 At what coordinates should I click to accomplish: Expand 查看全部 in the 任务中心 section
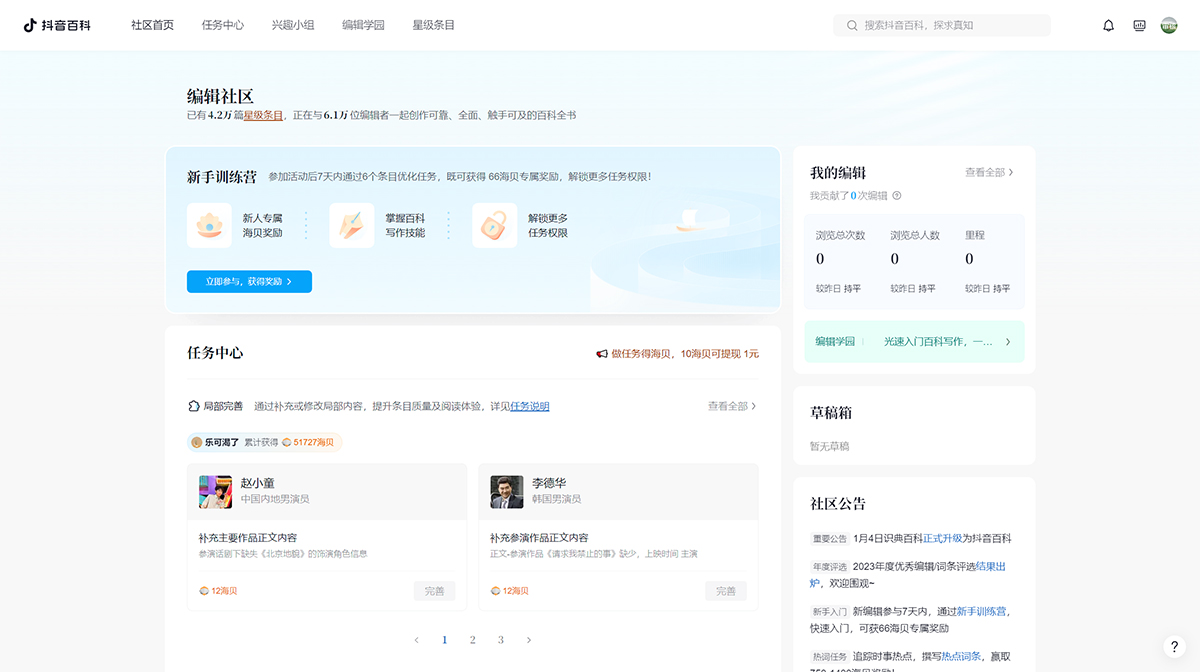tap(727, 406)
